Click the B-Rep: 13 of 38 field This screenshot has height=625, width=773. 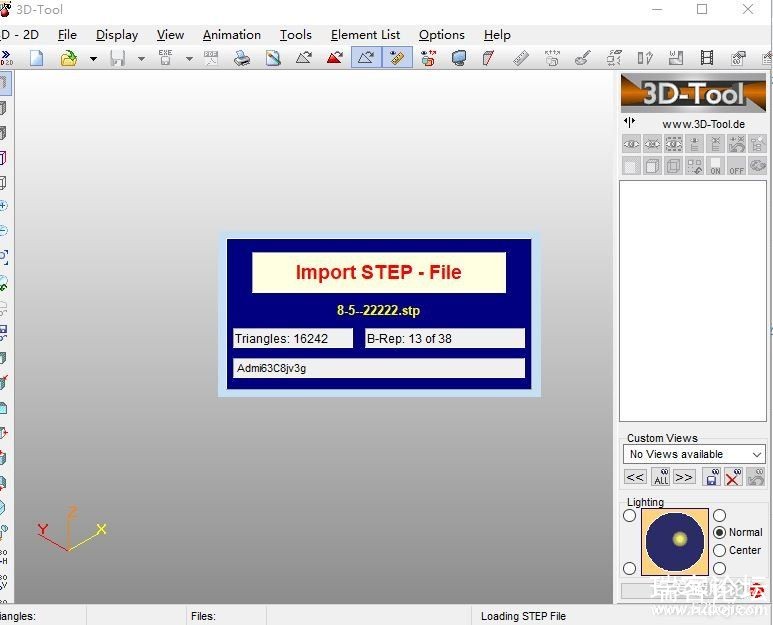coord(445,339)
